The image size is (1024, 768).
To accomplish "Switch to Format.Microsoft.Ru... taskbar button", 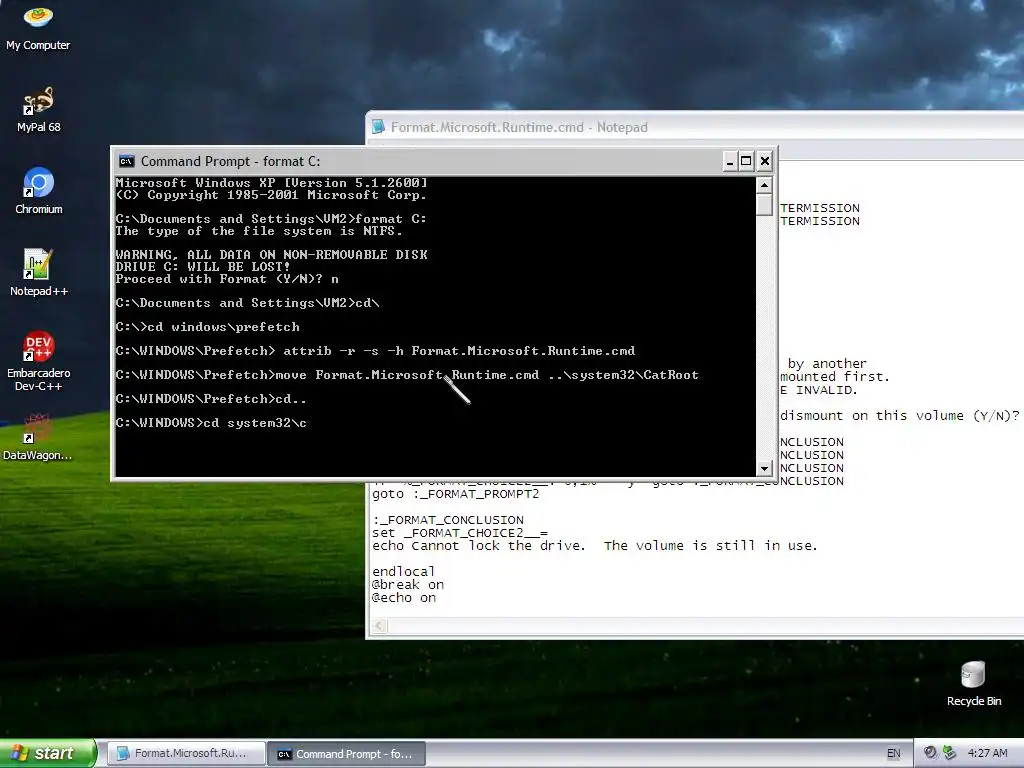I will tap(186, 753).
